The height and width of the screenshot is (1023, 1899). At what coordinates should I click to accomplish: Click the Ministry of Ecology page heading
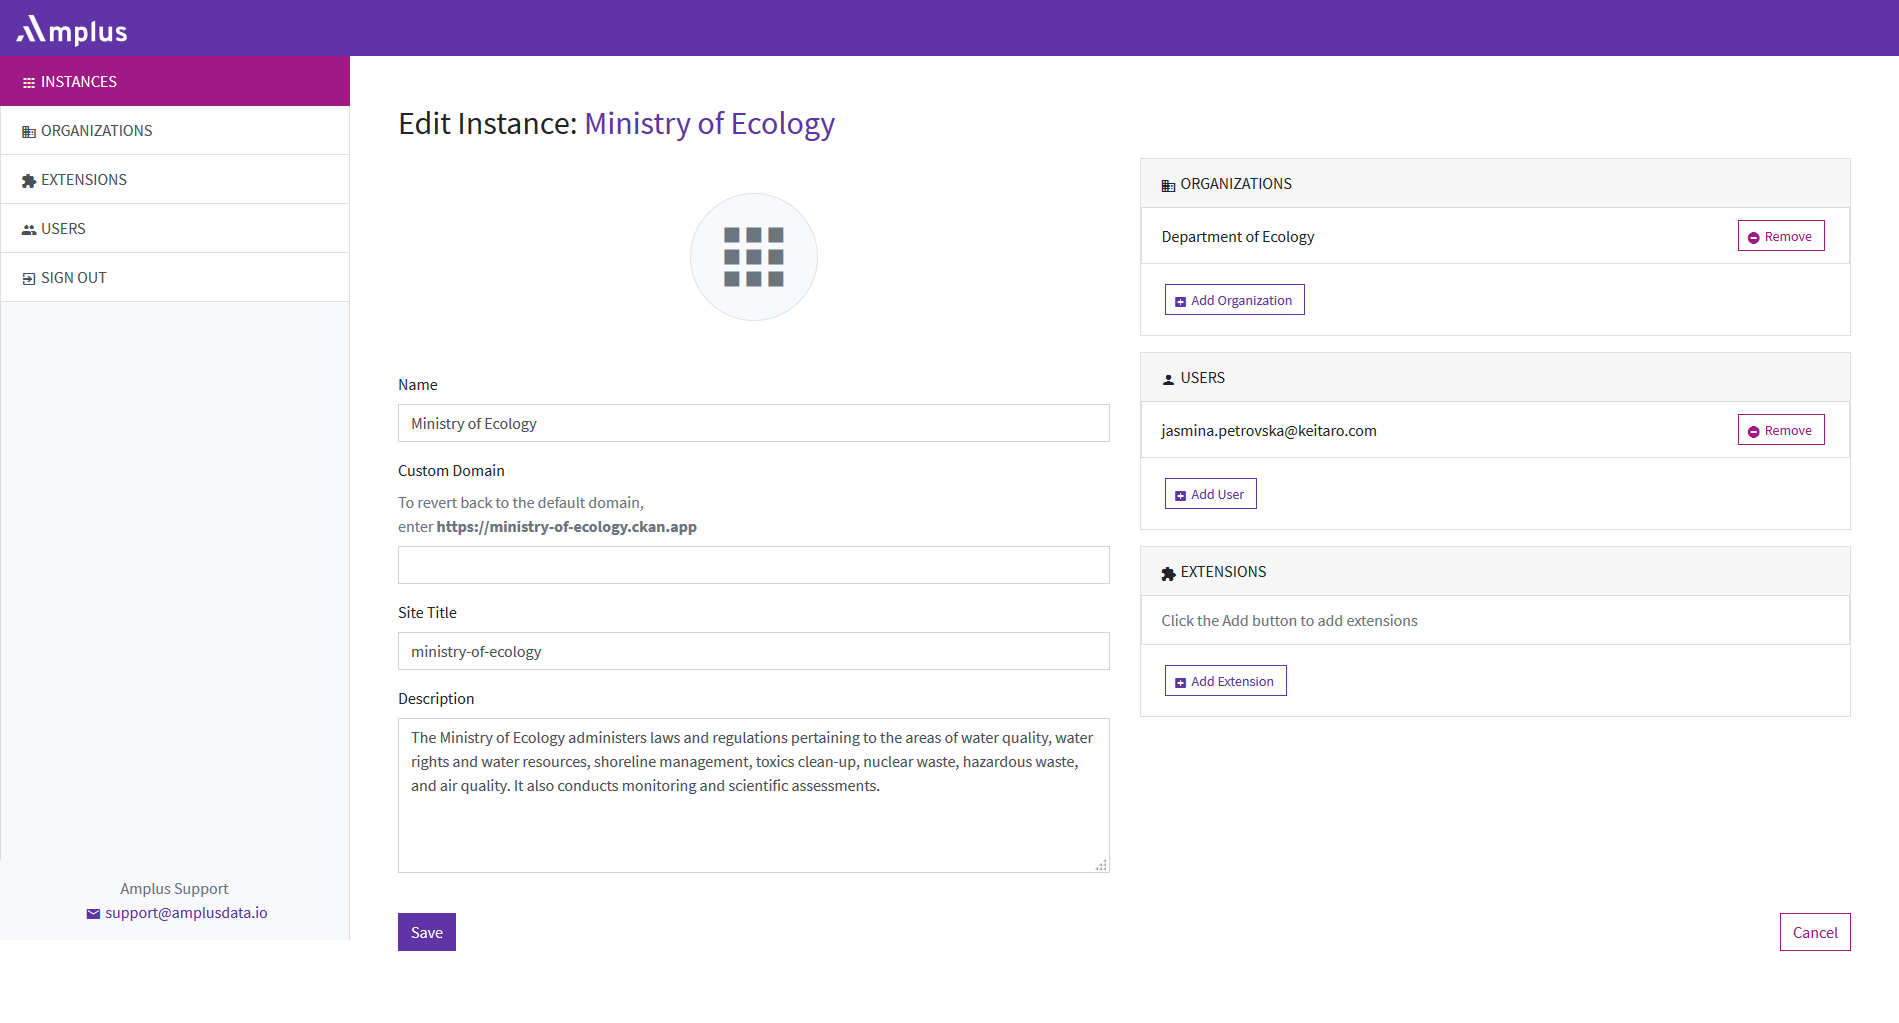pos(709,124)
